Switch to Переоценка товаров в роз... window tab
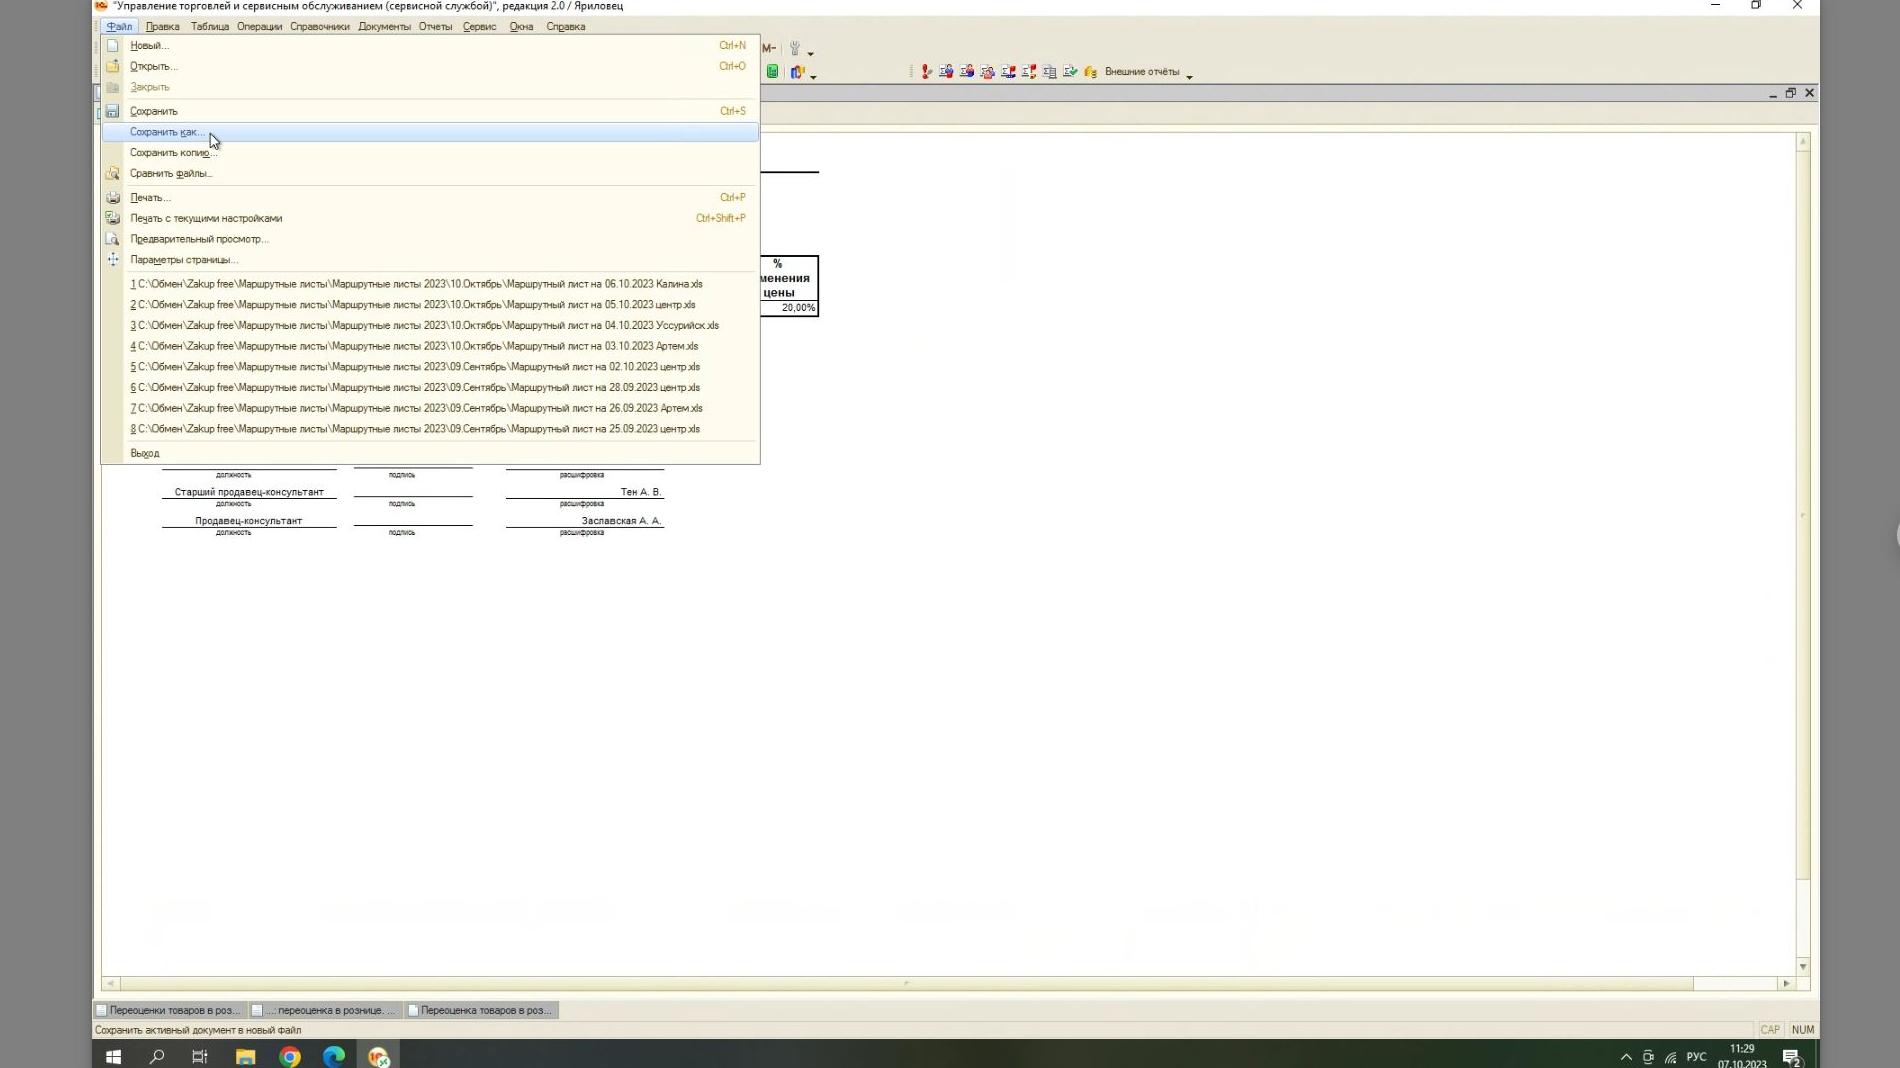 pyautogui.click(x=481, y=1010)
